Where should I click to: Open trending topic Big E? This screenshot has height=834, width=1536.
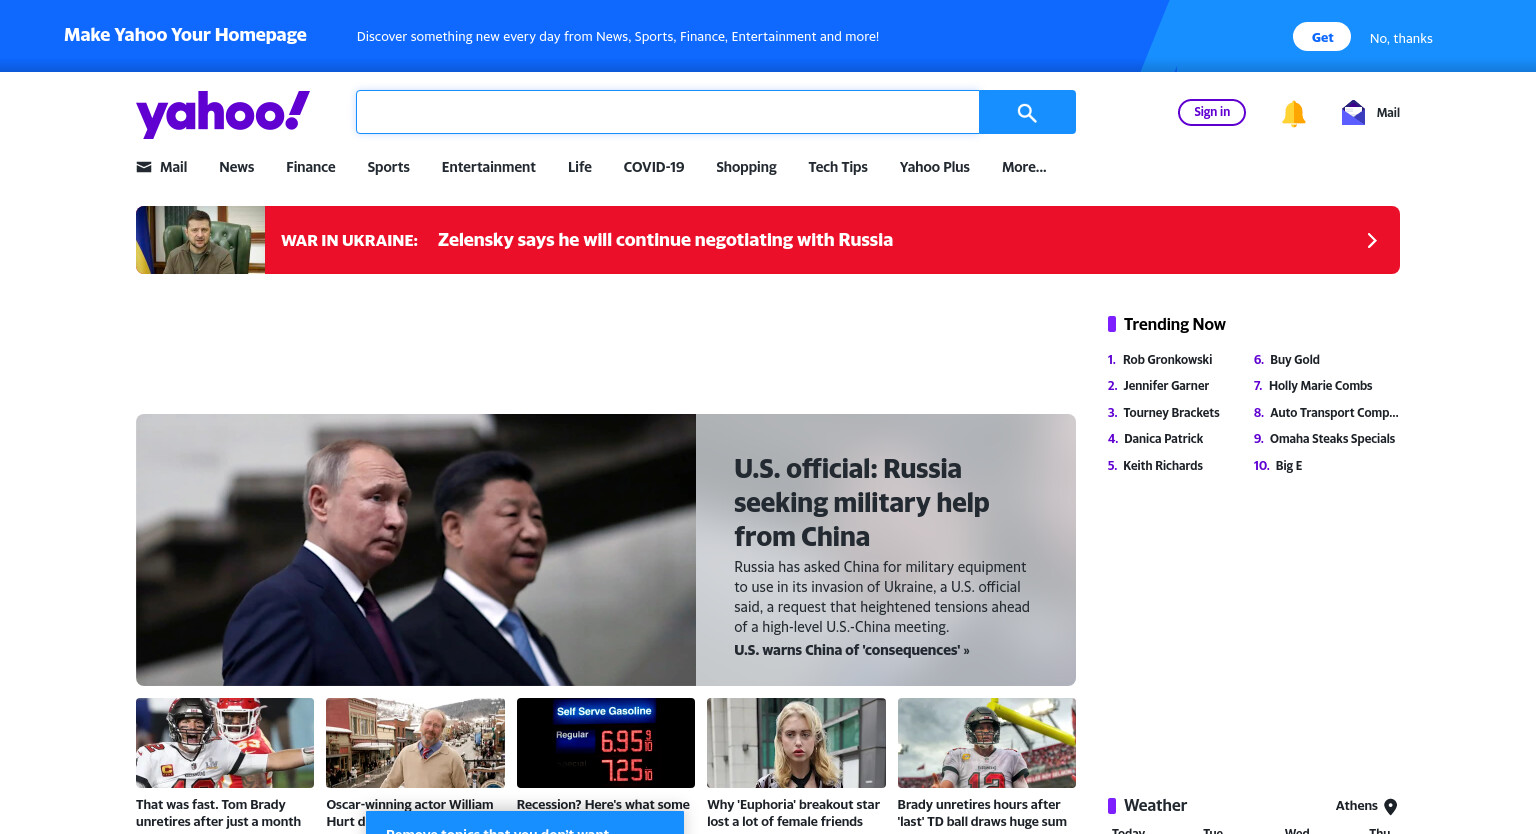click(x=1288, y=466)
